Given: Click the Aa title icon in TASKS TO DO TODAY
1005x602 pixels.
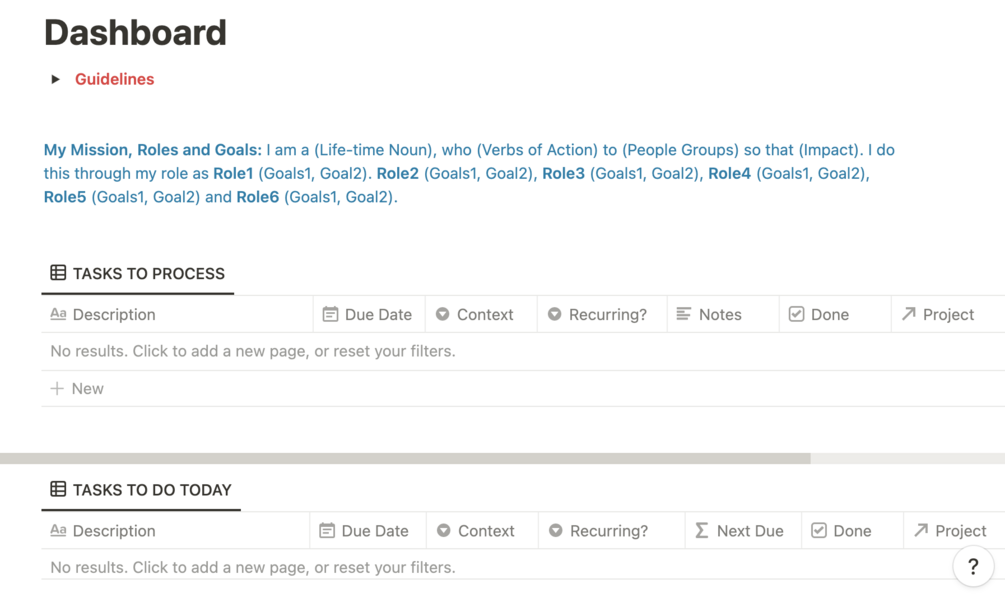Looking at the screenshot, I should (x=58, y=530).
